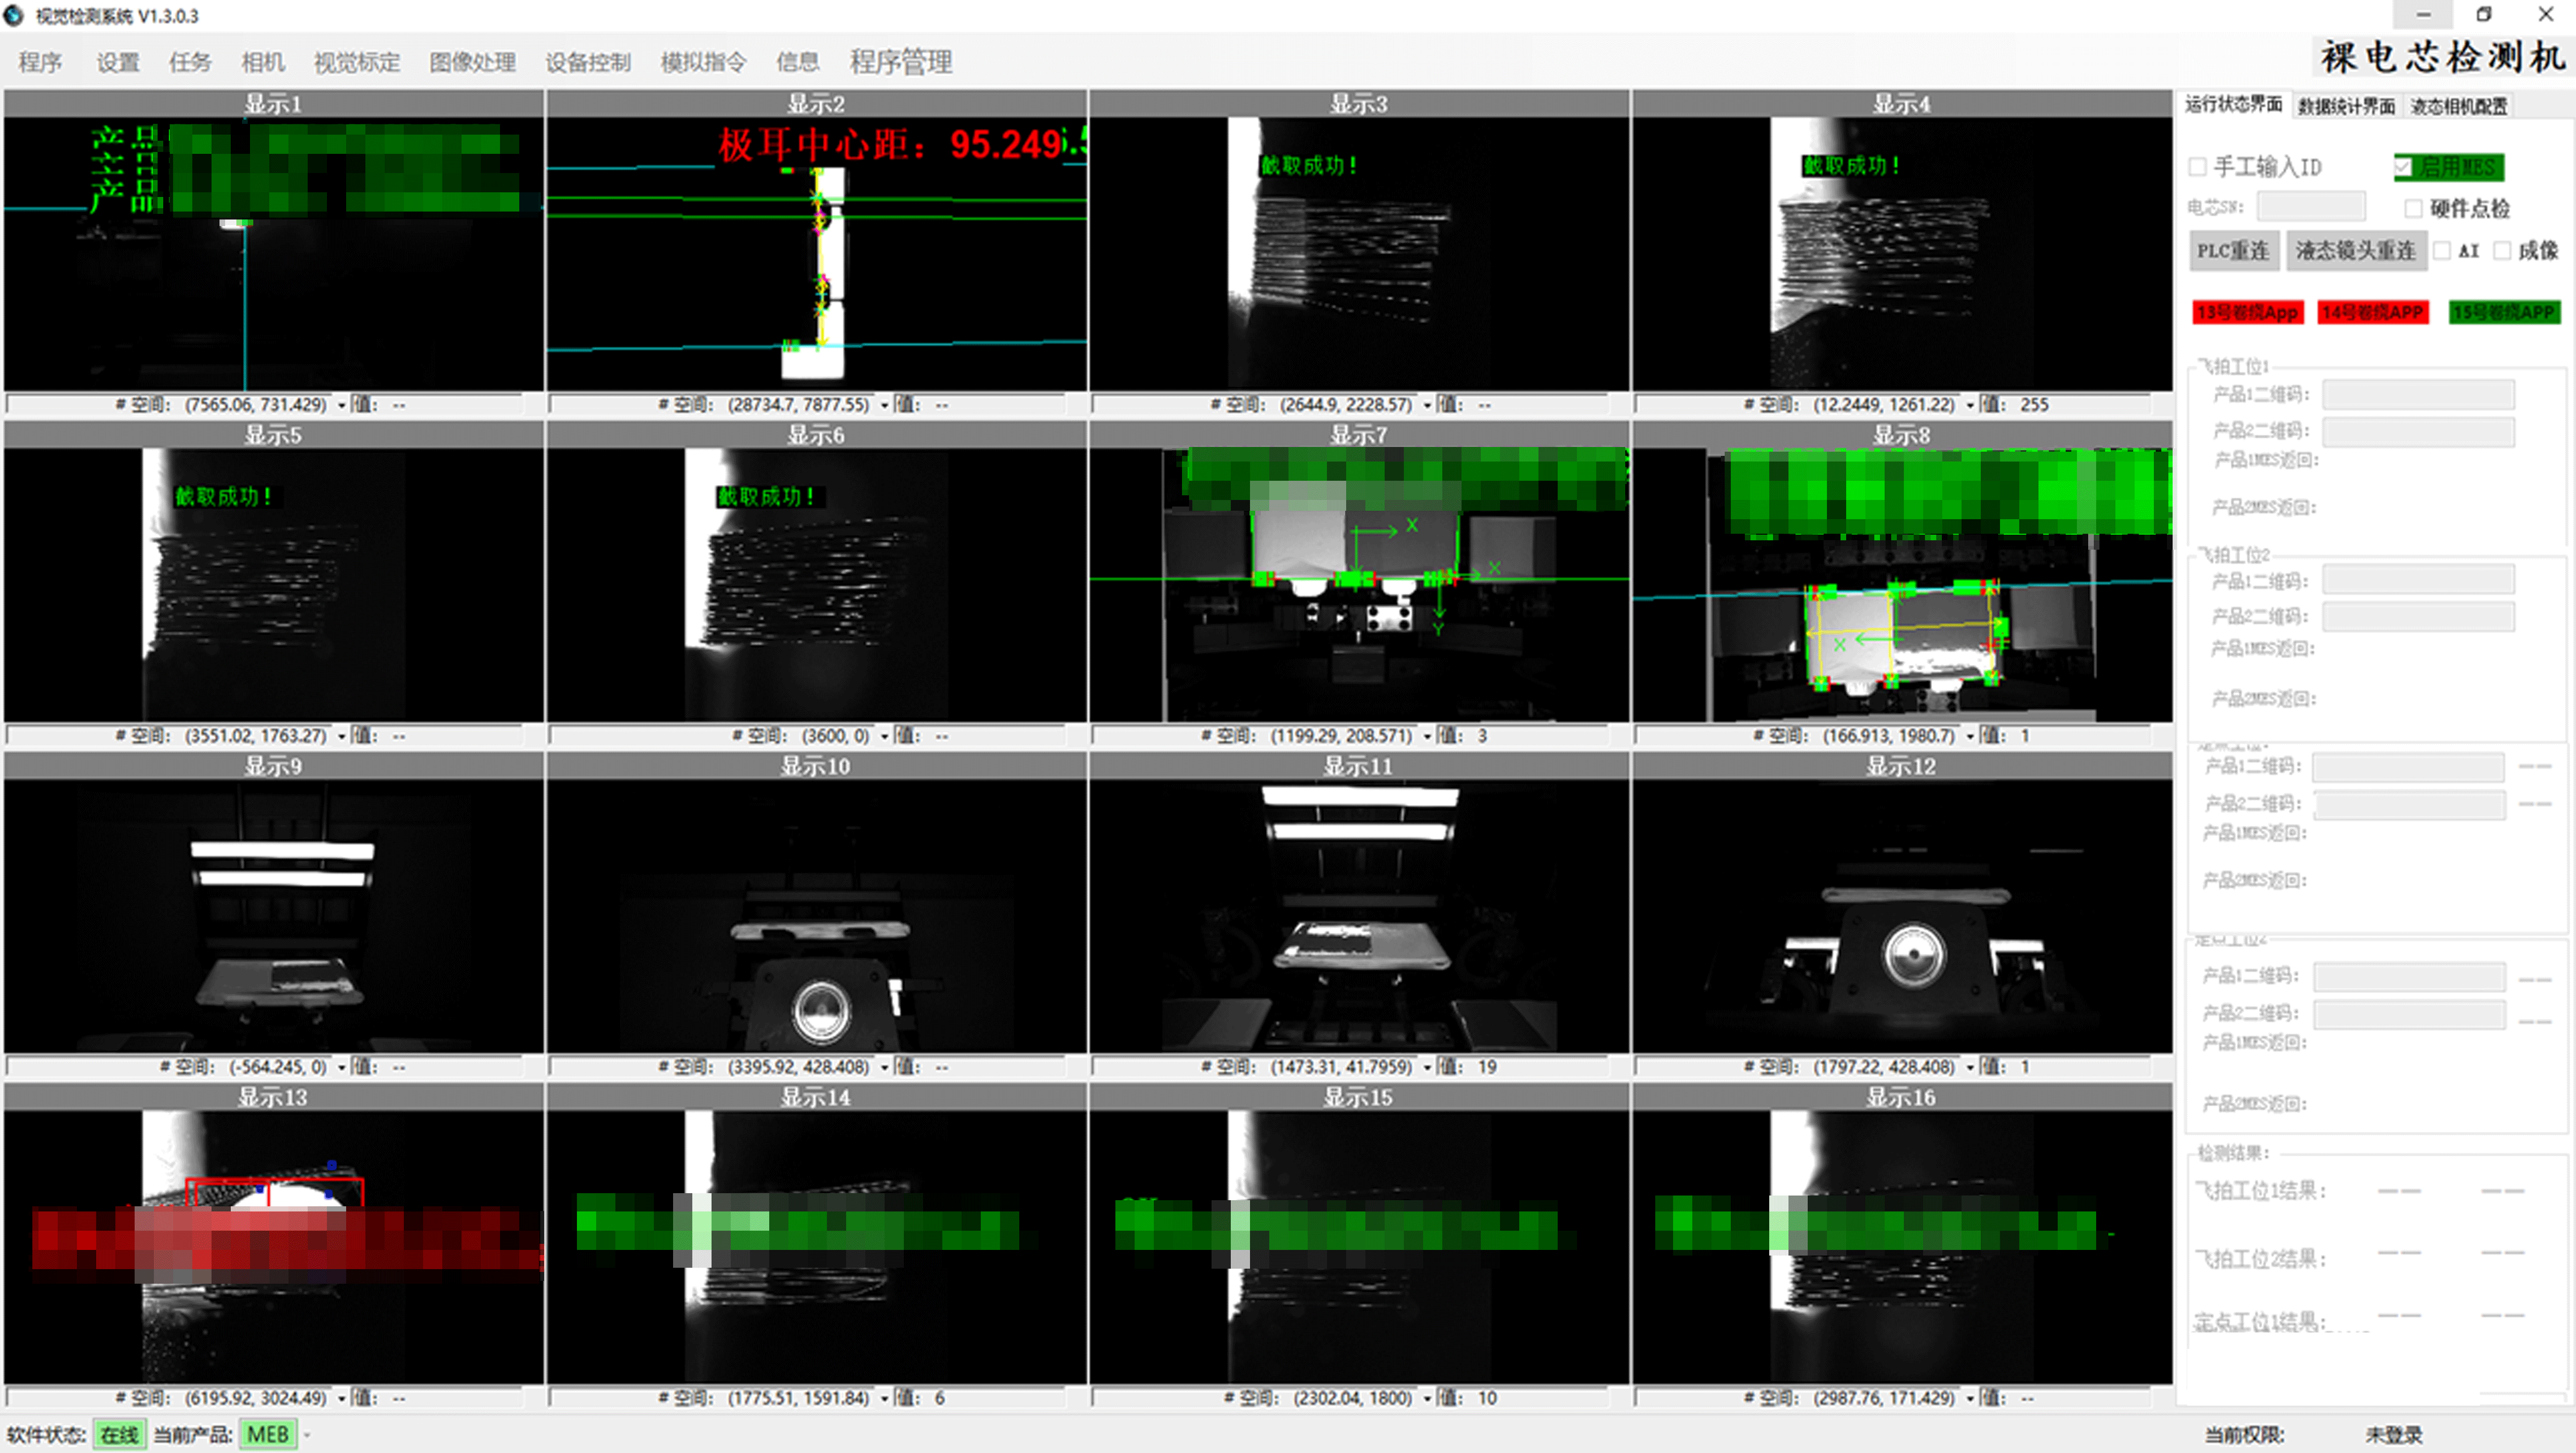
Task: Select the 显示11 camera image
Action: pyautogui.click(x=1359, y=916)
